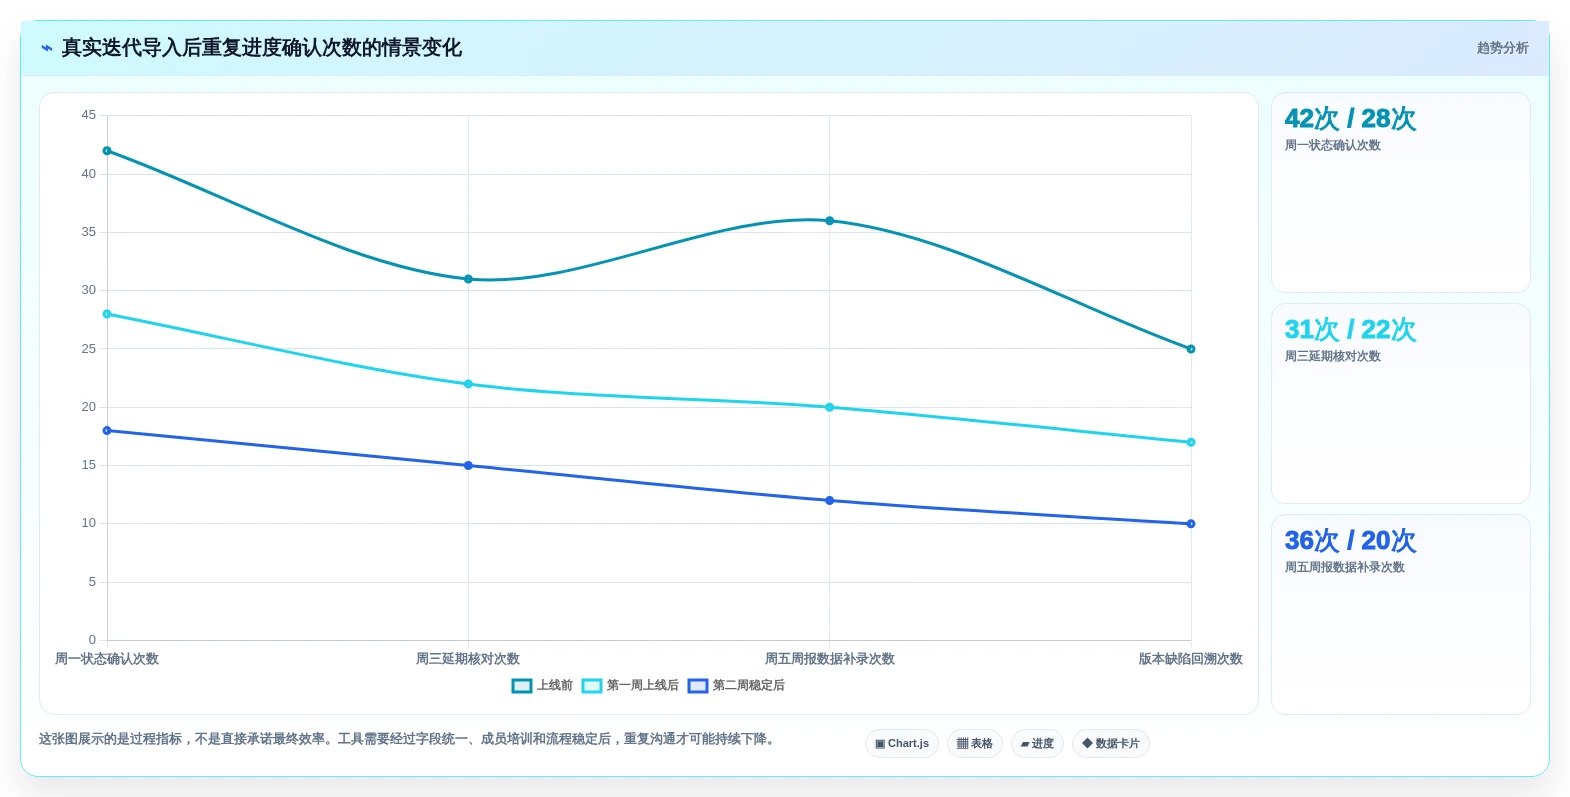Click 第一周上线后 end point at value 17

[1190, 442]
